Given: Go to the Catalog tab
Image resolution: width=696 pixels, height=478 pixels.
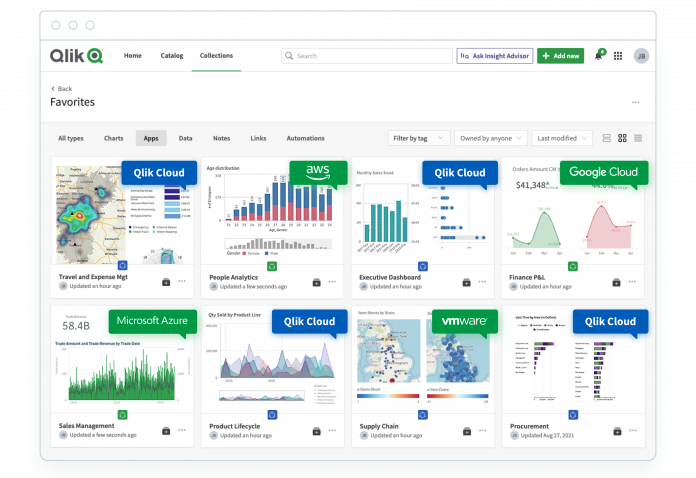Looking at the screenshot, I should point(172,56).
